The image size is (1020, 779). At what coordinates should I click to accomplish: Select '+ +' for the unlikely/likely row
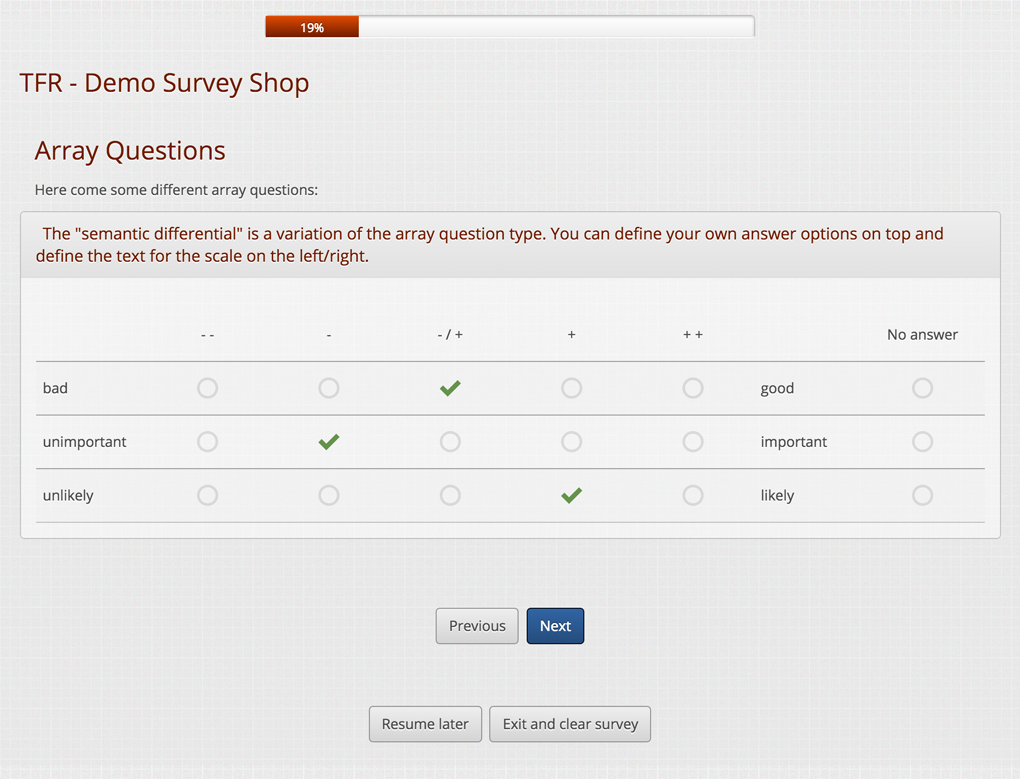(692, 495)
